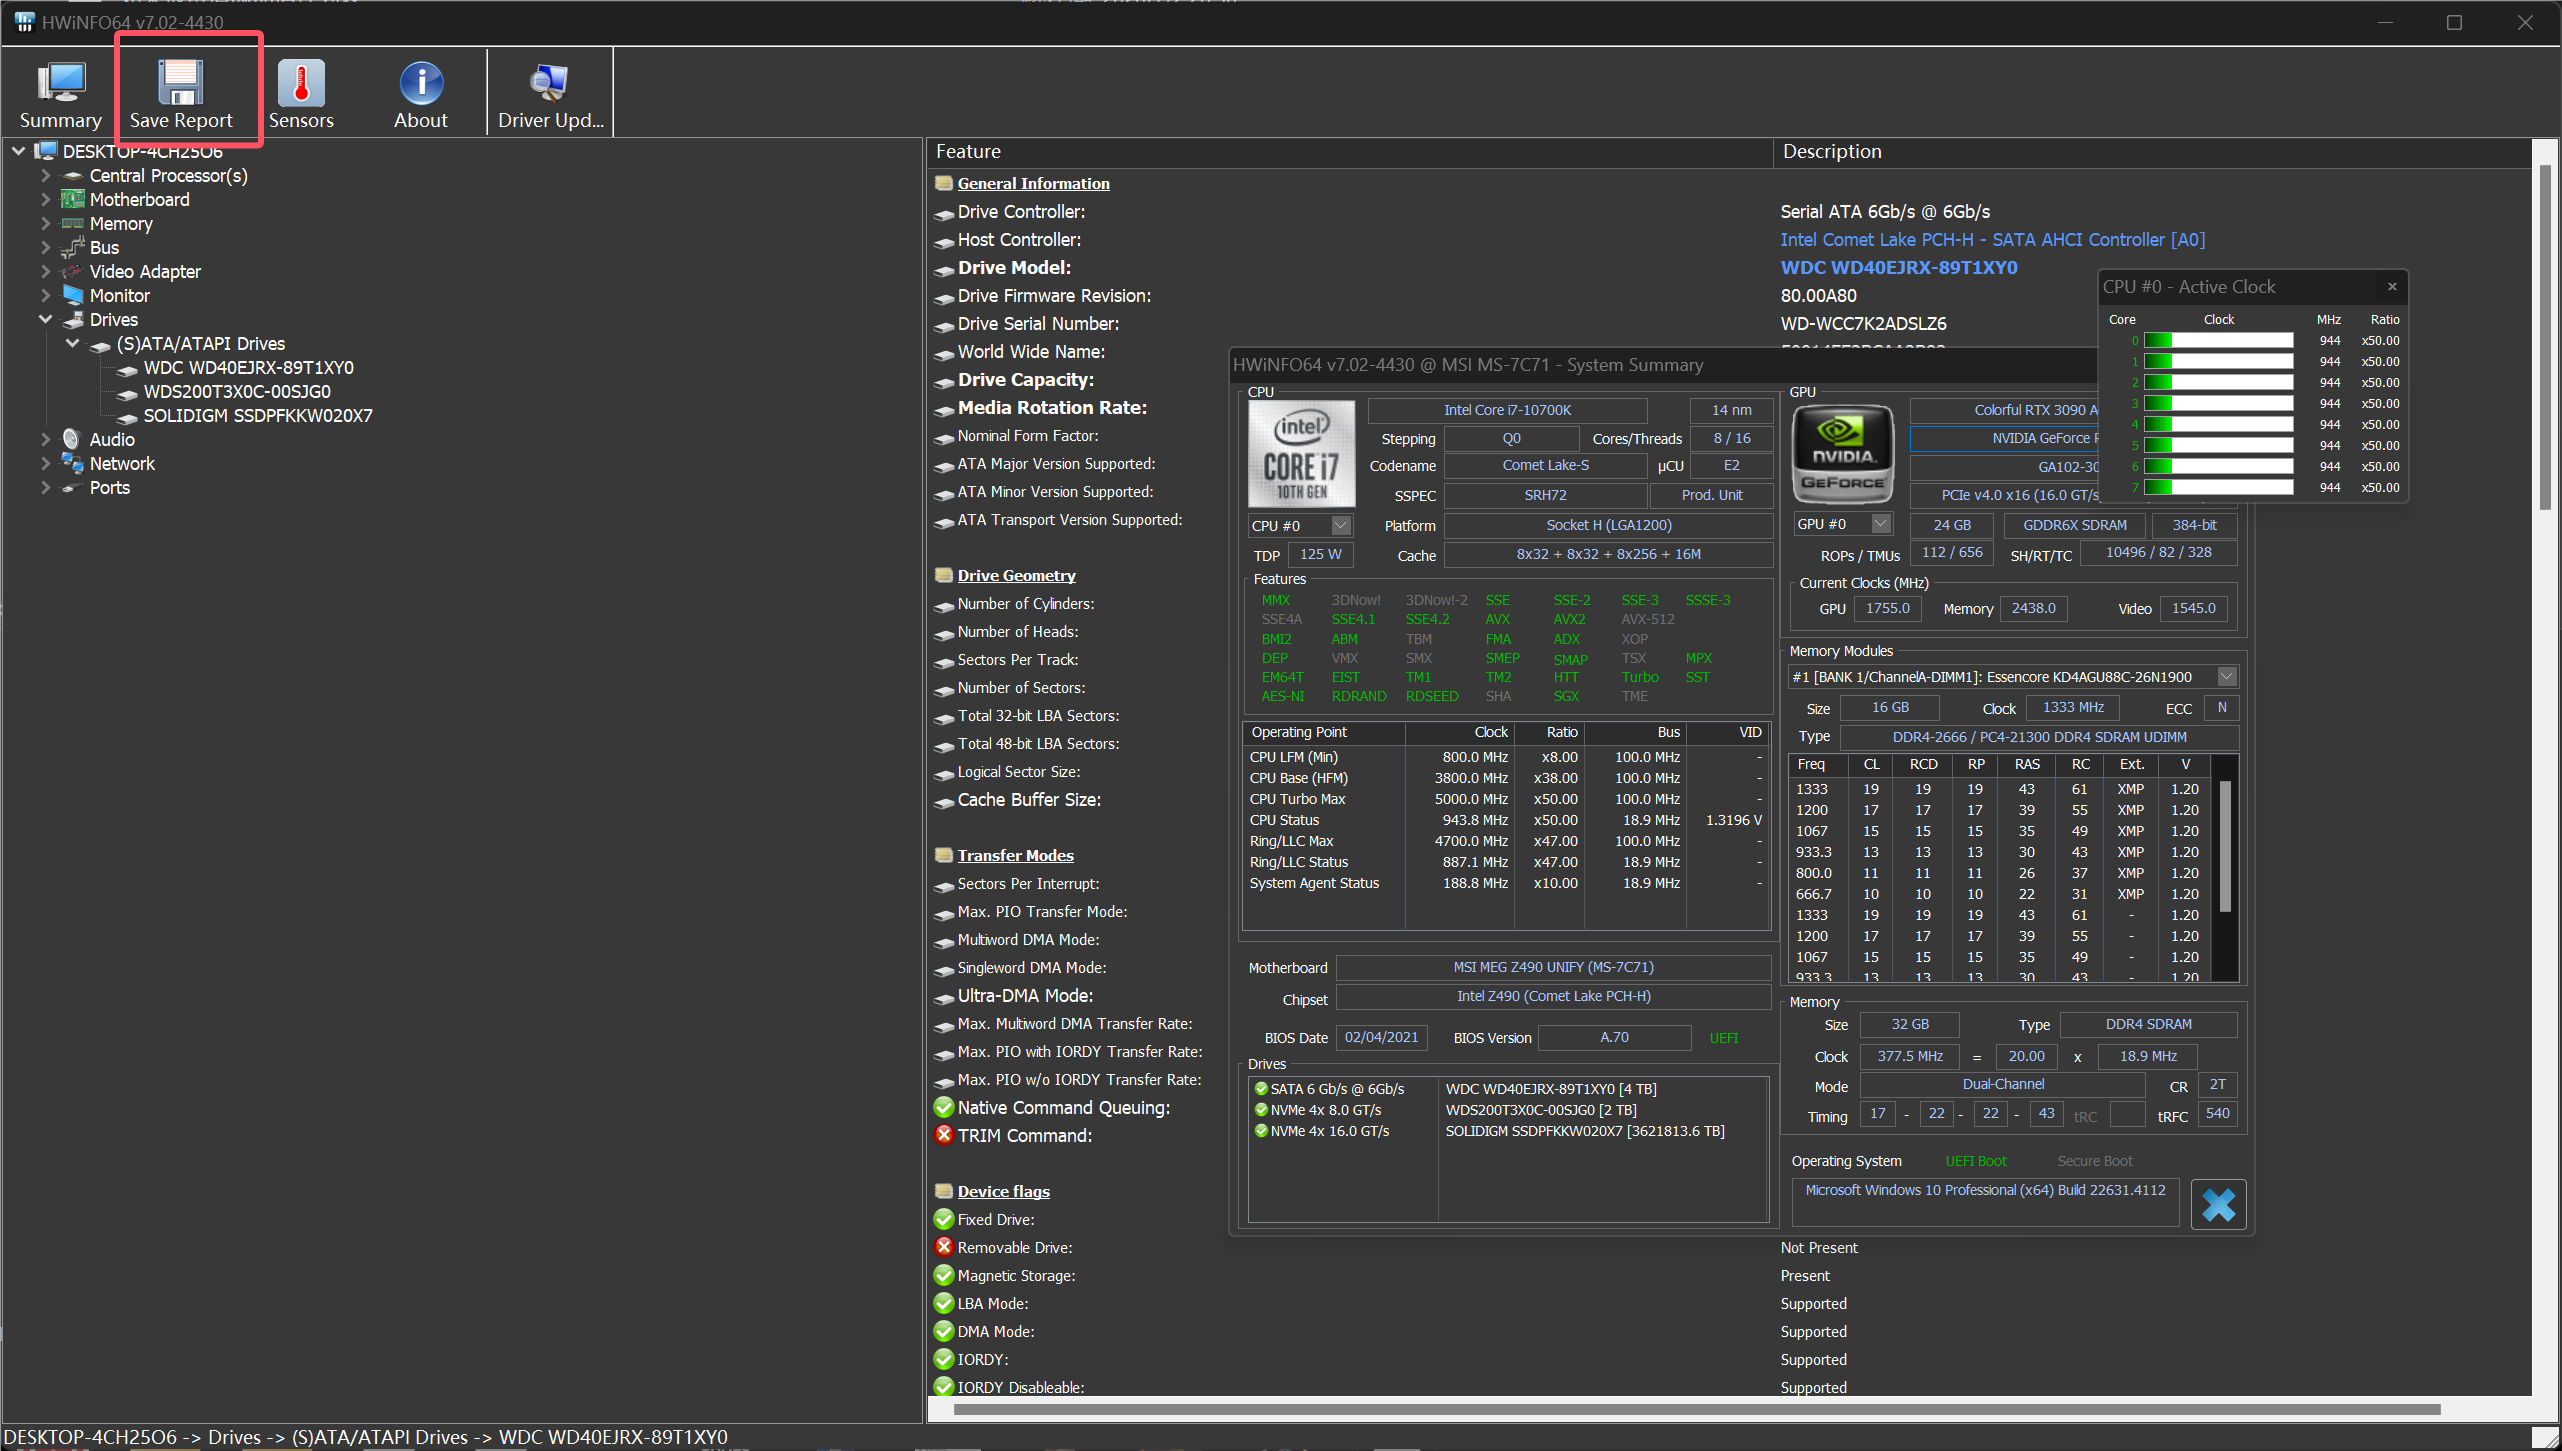
Task: Select the Transfer Modes section icon
Action: (x=943, y=855)
